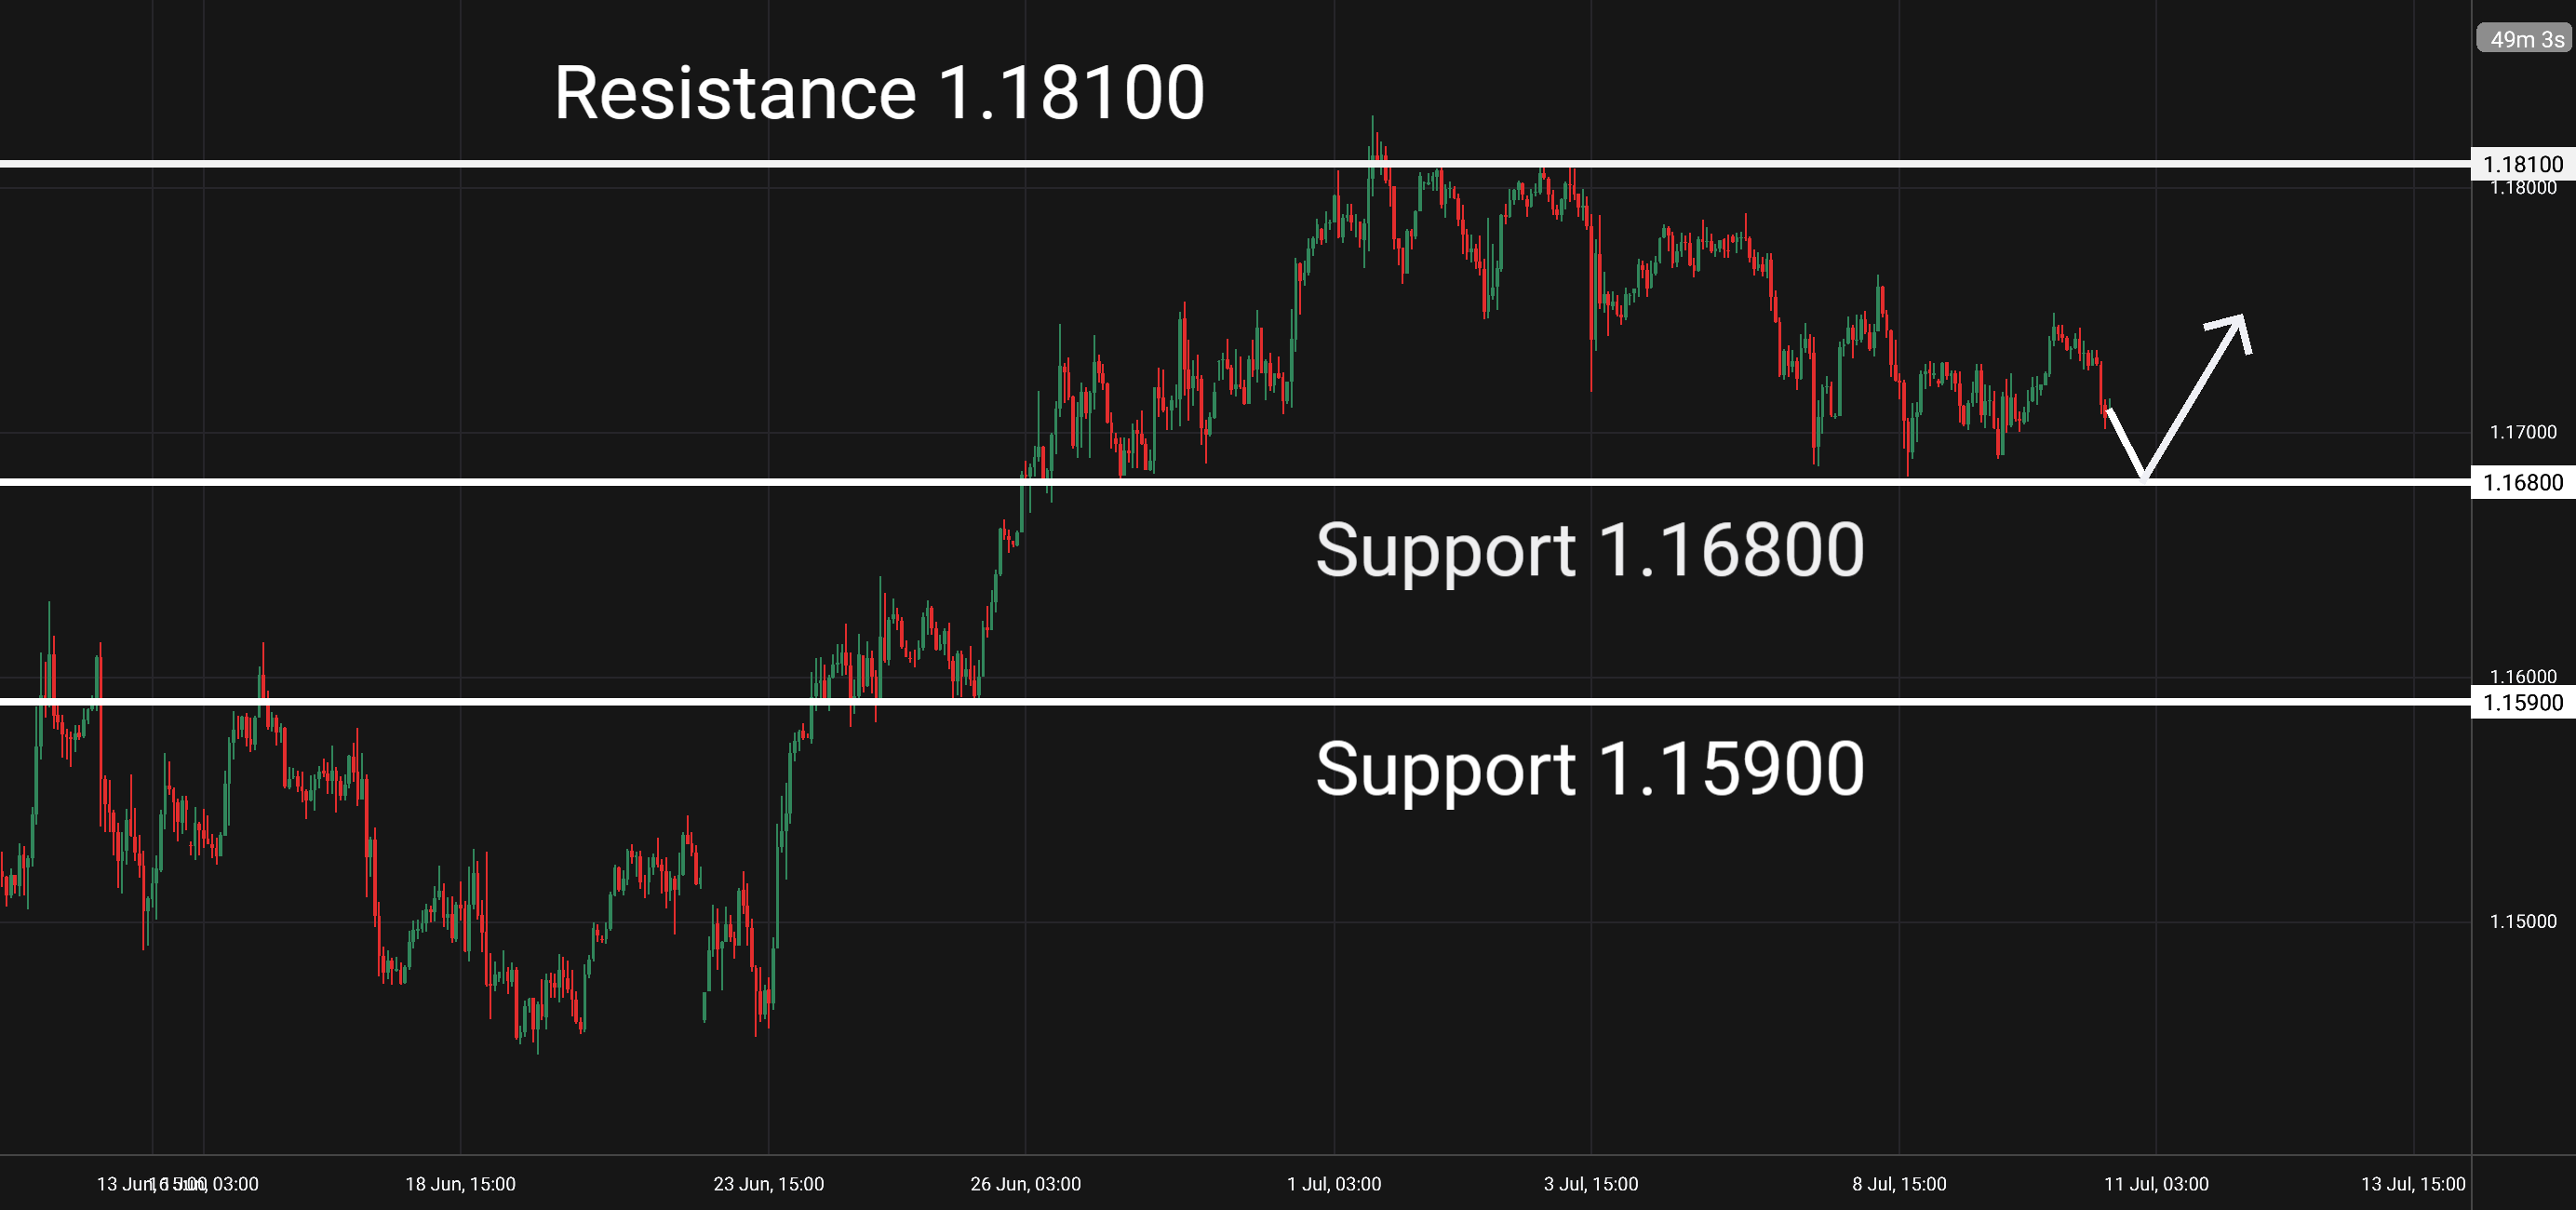Click the Support 1.16800 text annotation
This screenshot has width=2576, height=1210.
tap(1590, 550)
